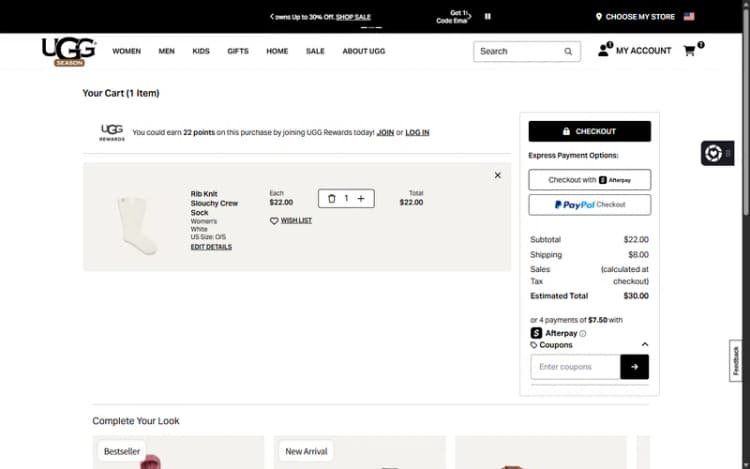Click the Shipping $8.00 value
The image size is (750, 469).
pyautogui.click(x=638, y=255)
